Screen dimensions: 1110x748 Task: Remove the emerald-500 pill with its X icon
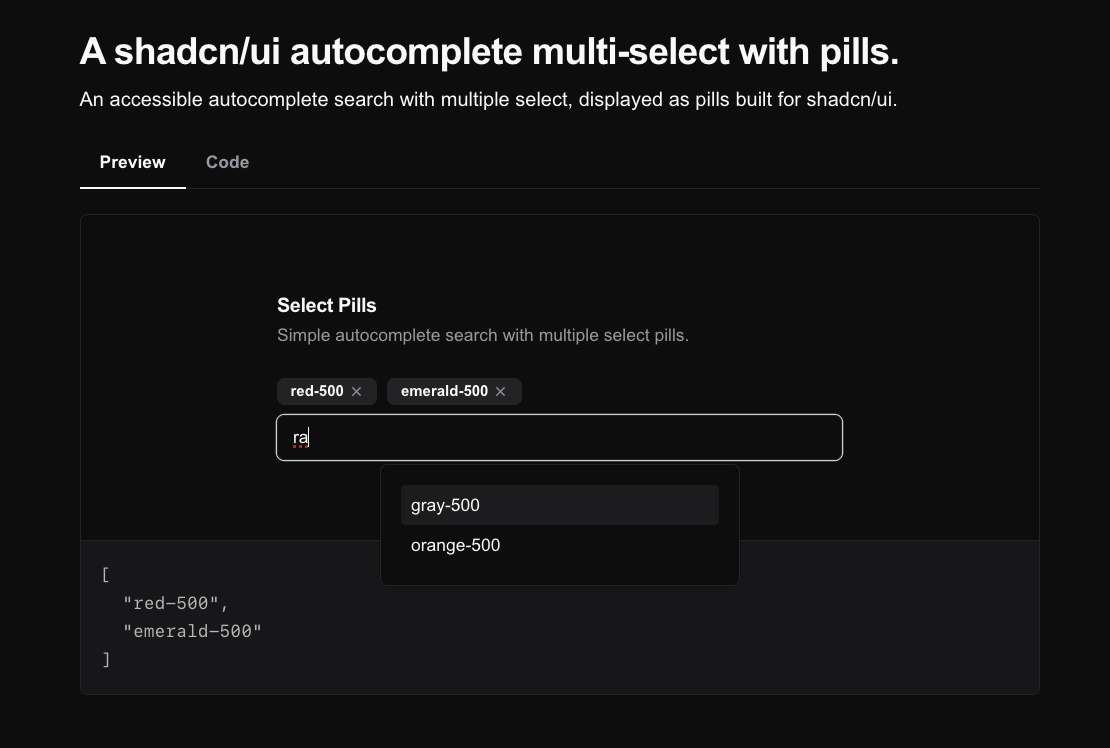501,391
